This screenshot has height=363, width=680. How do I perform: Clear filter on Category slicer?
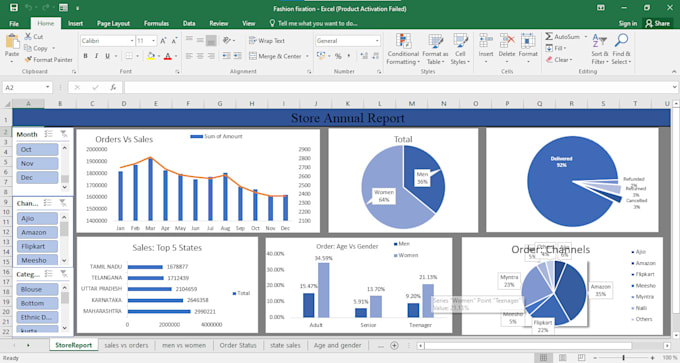[64, 274]
